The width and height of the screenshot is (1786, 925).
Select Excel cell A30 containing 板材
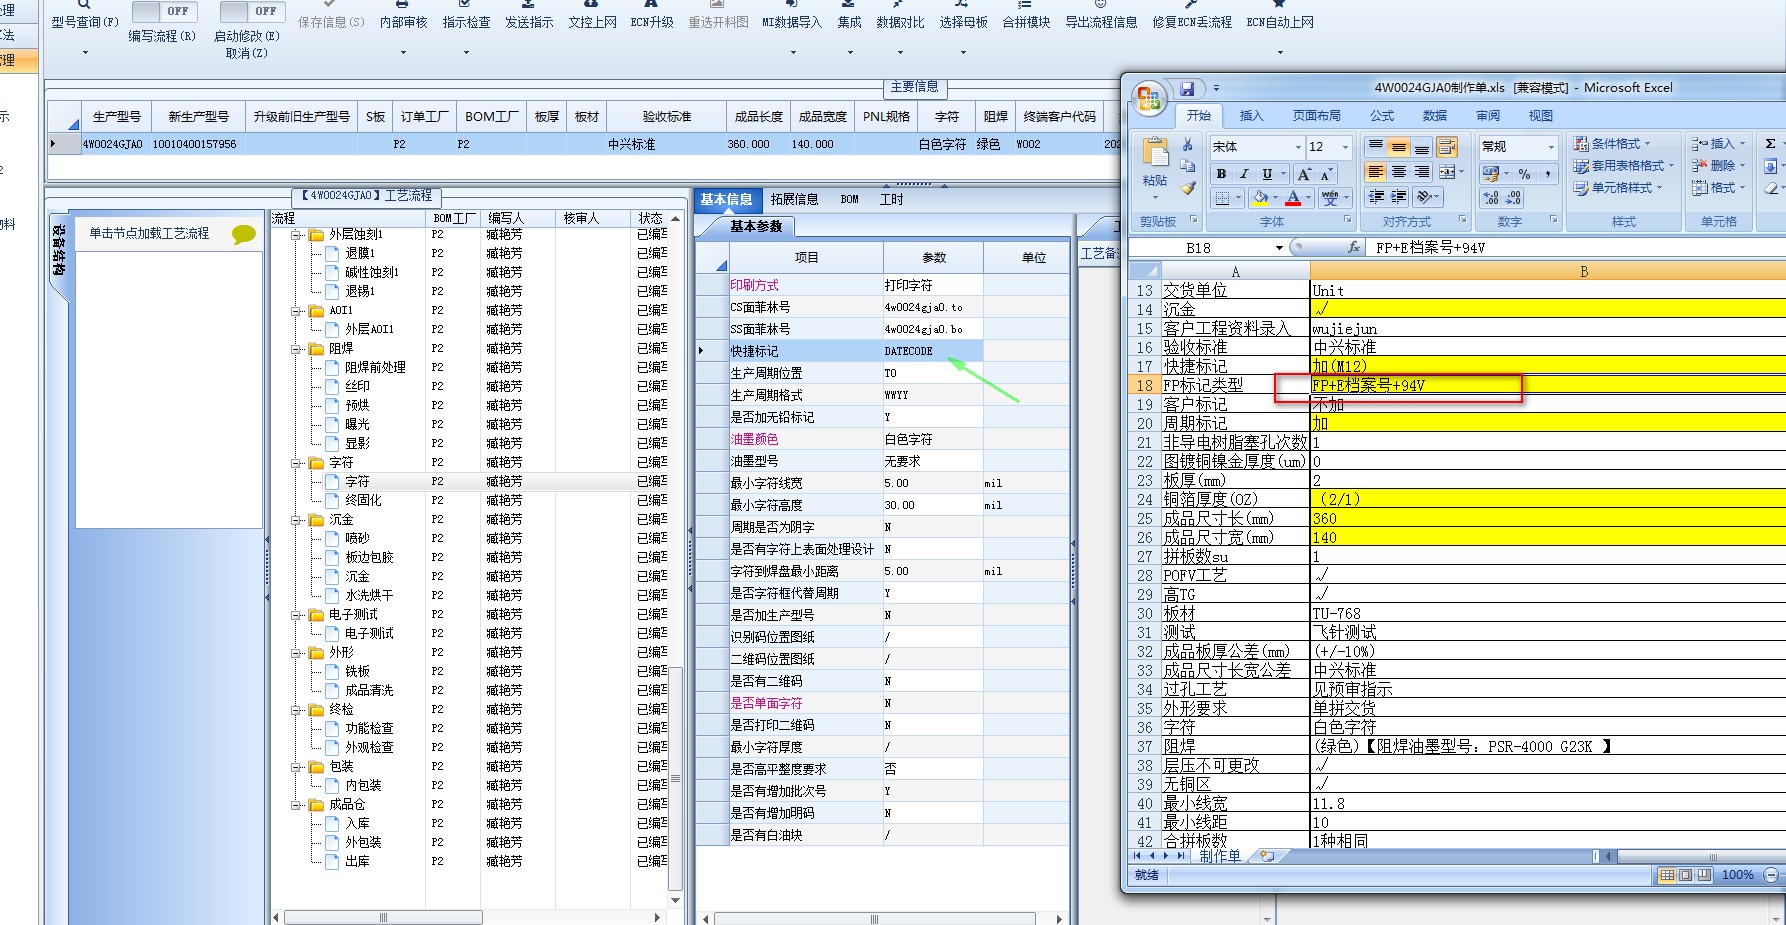pyautogui.click(x=1235, y=613)
